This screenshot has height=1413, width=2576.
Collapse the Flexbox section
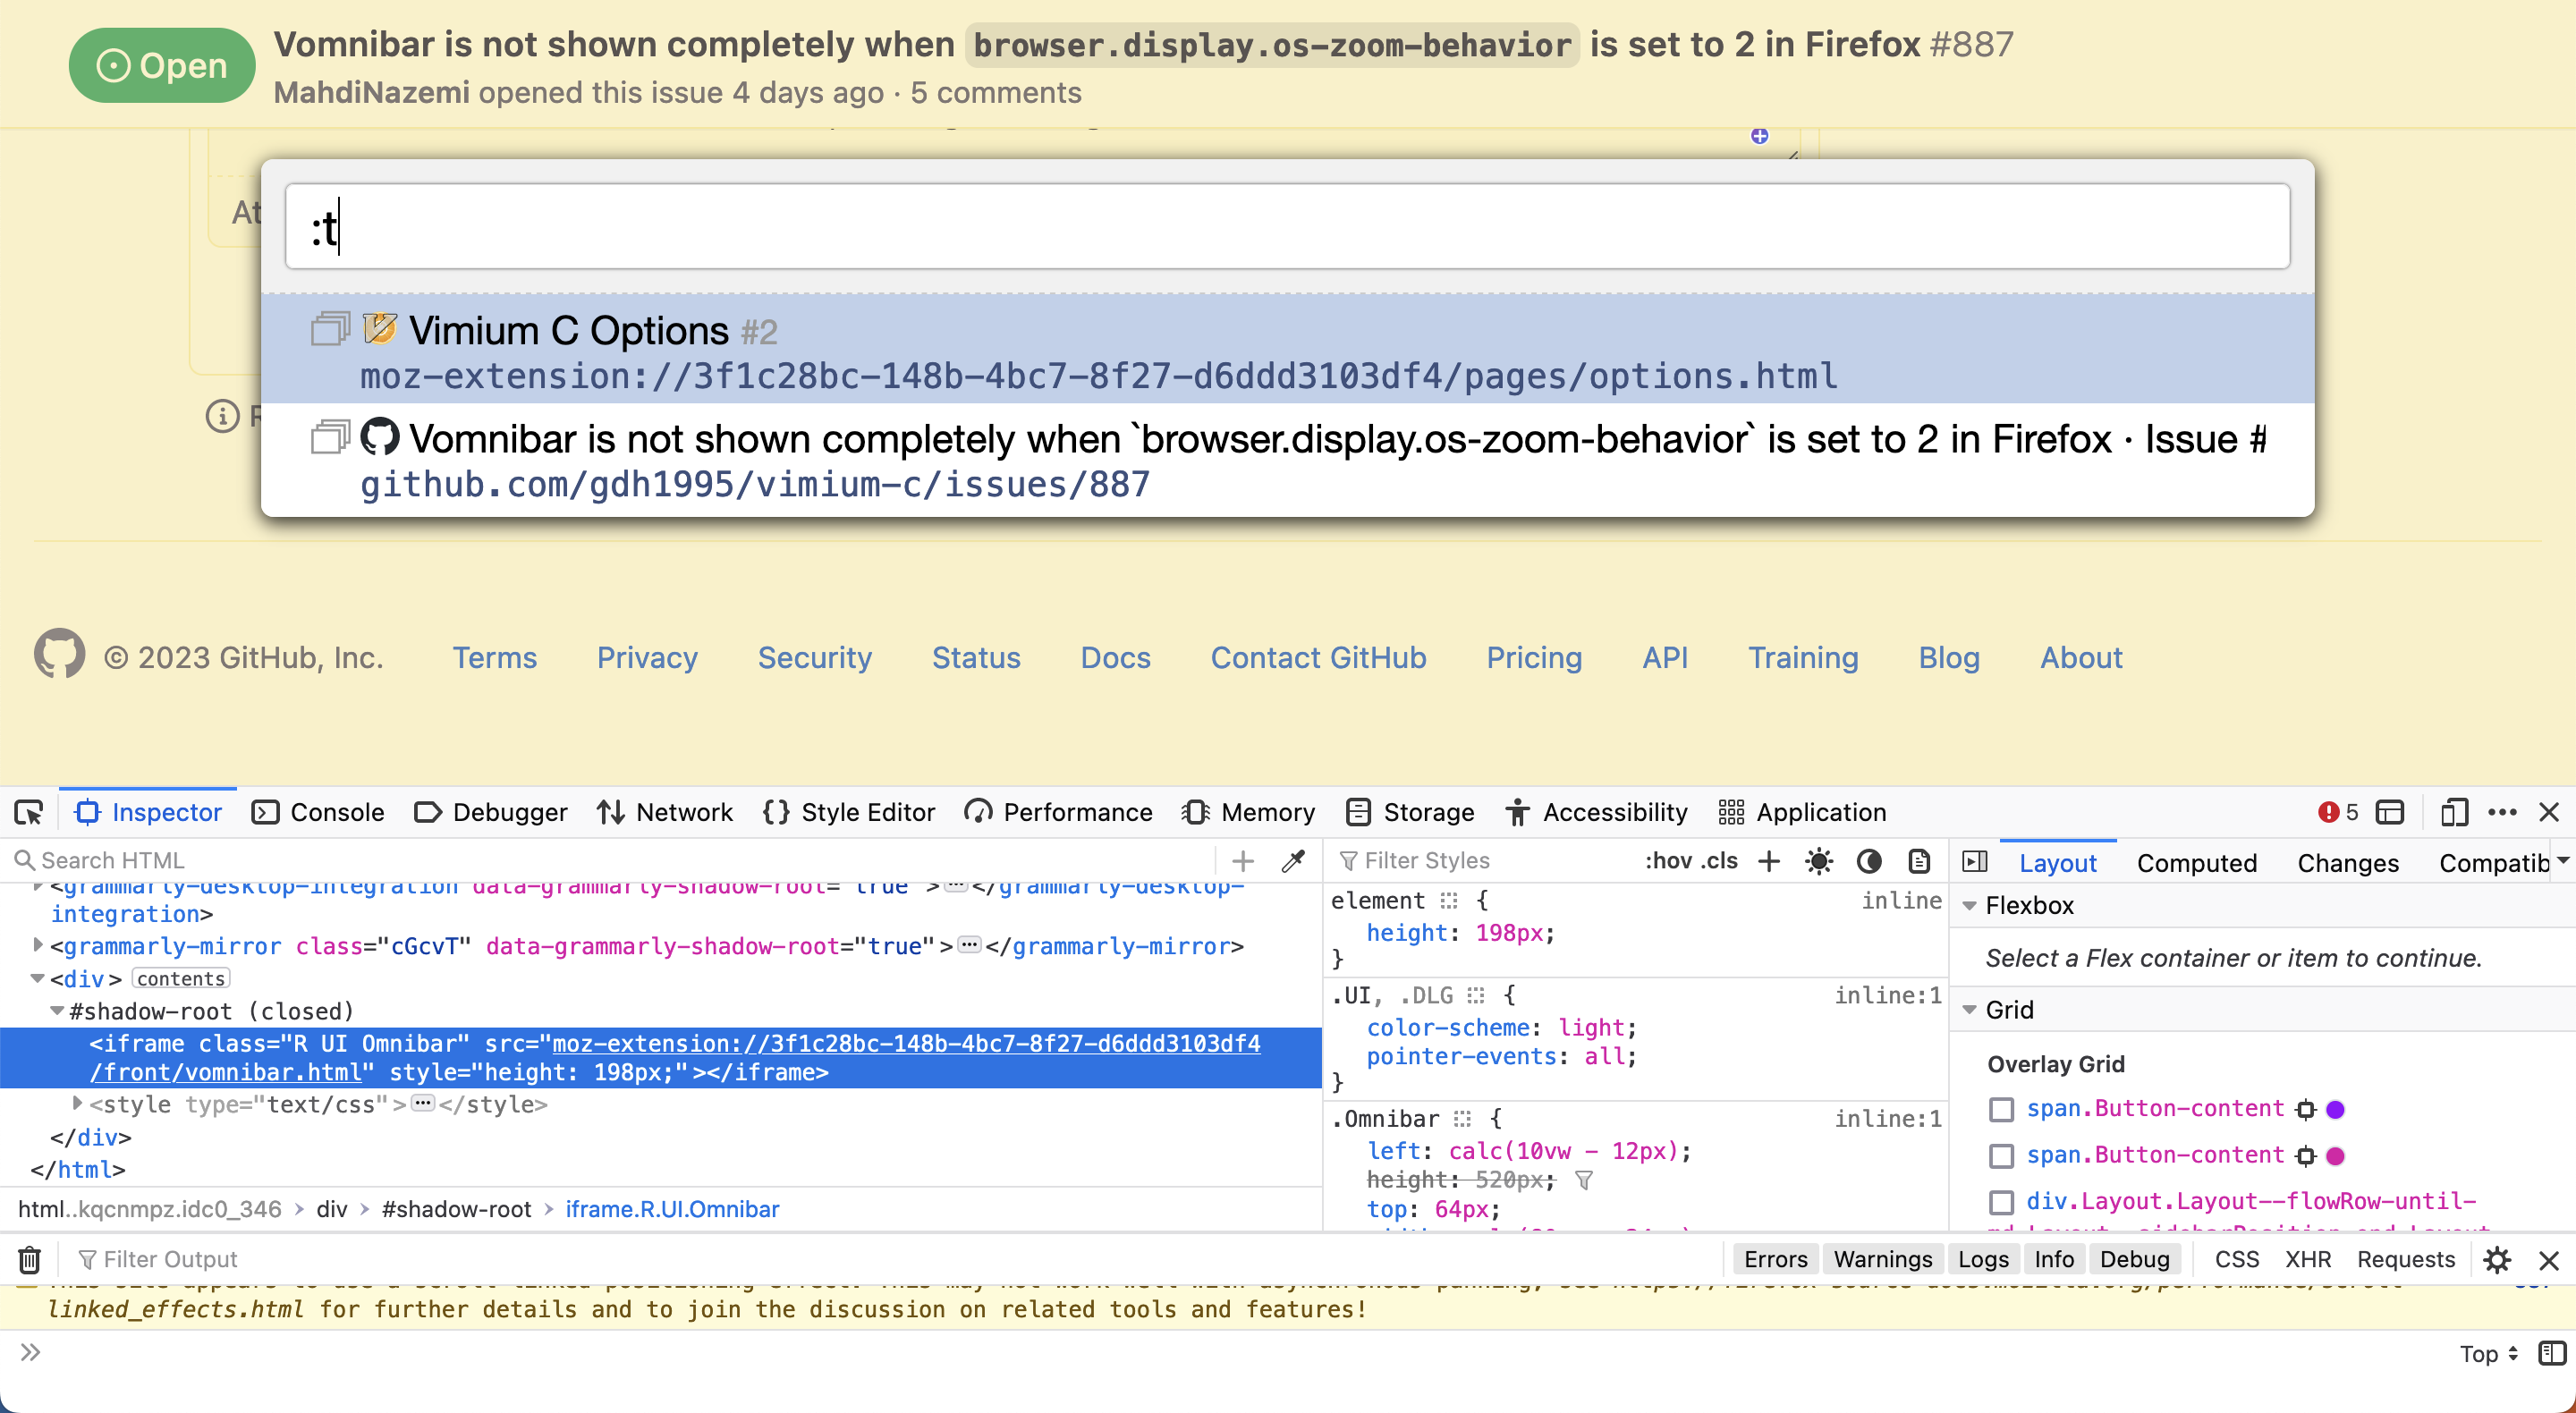[1971, 906]
